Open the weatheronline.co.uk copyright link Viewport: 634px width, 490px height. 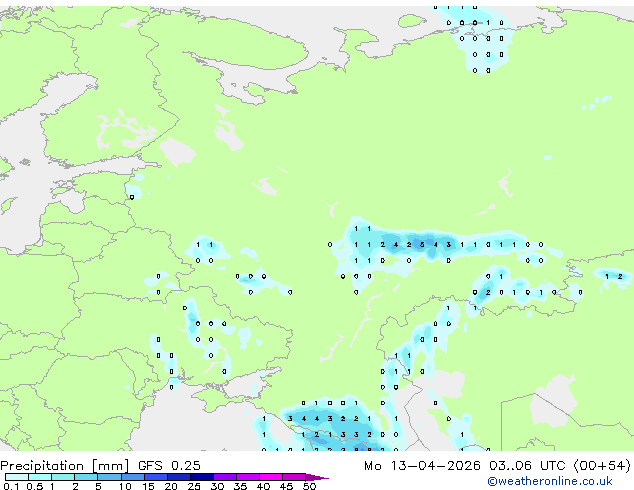550,481
